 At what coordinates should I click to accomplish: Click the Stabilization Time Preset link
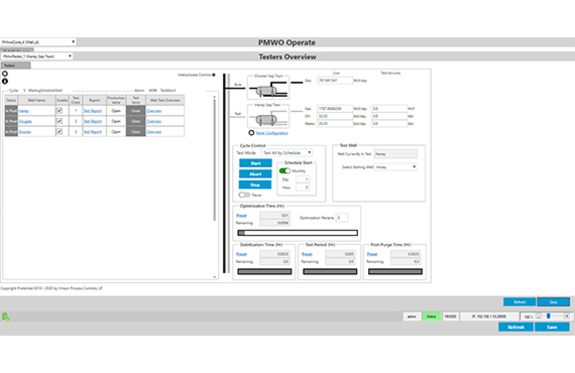(x=241, y=254)
